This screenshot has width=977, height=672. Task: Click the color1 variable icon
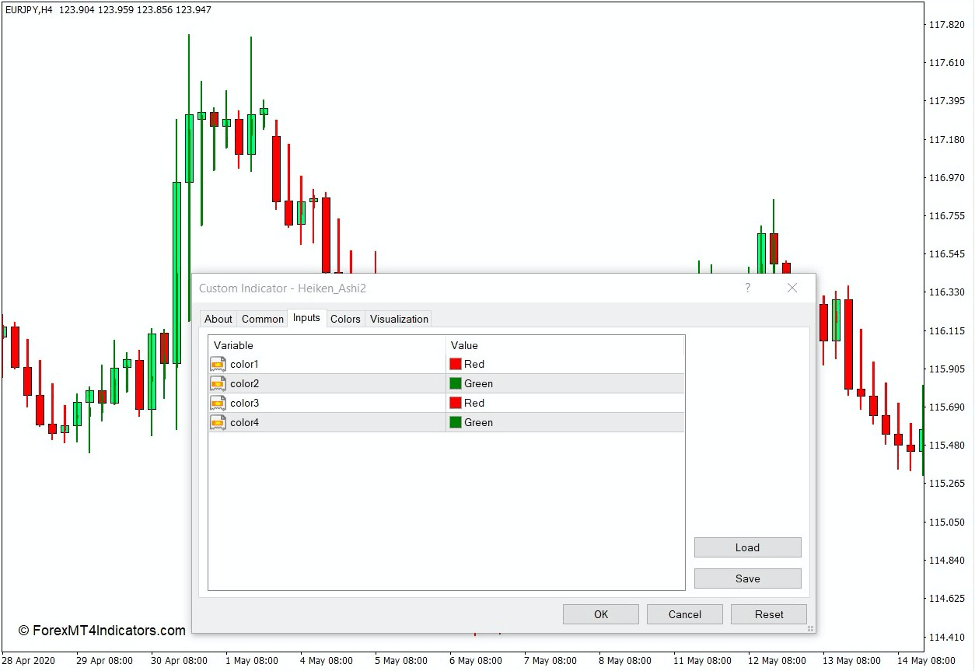pyautogui.click(x=220, y=364)
